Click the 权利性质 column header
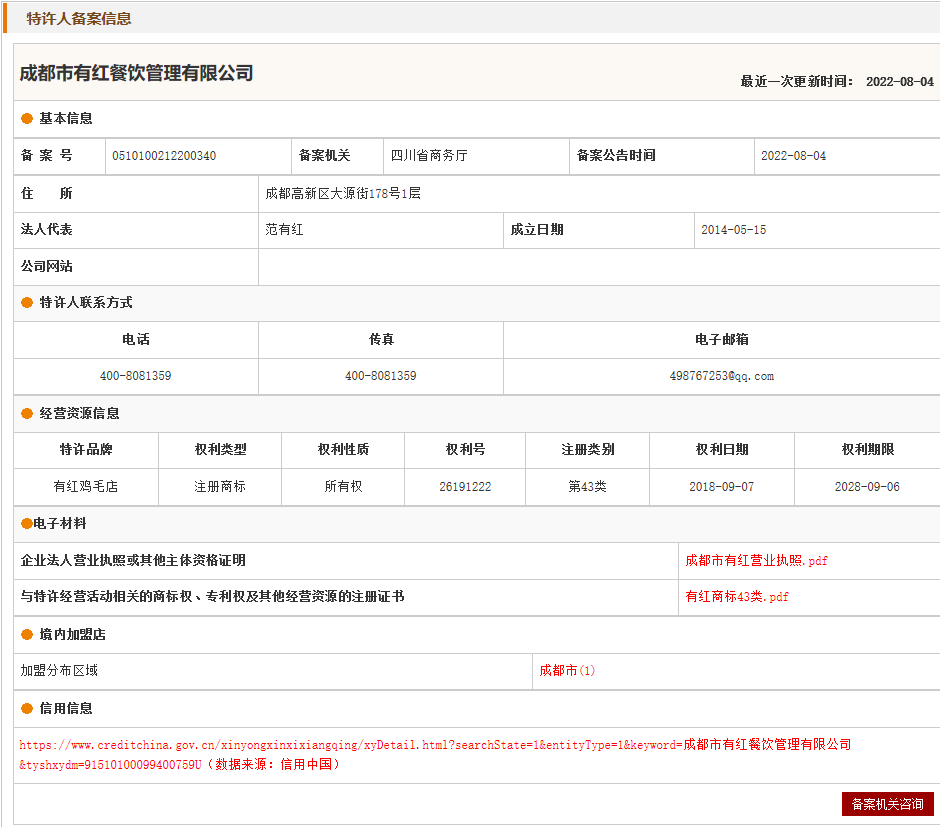 344,449
